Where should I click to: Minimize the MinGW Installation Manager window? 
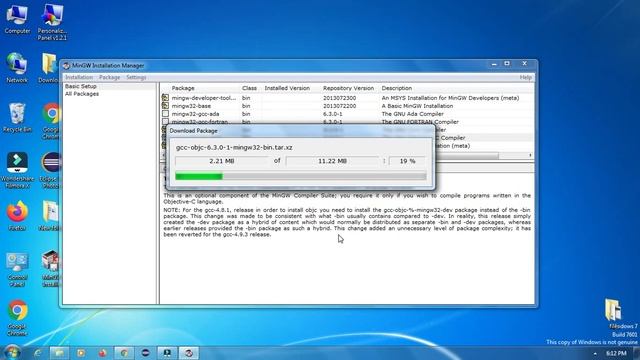(494, 64)
